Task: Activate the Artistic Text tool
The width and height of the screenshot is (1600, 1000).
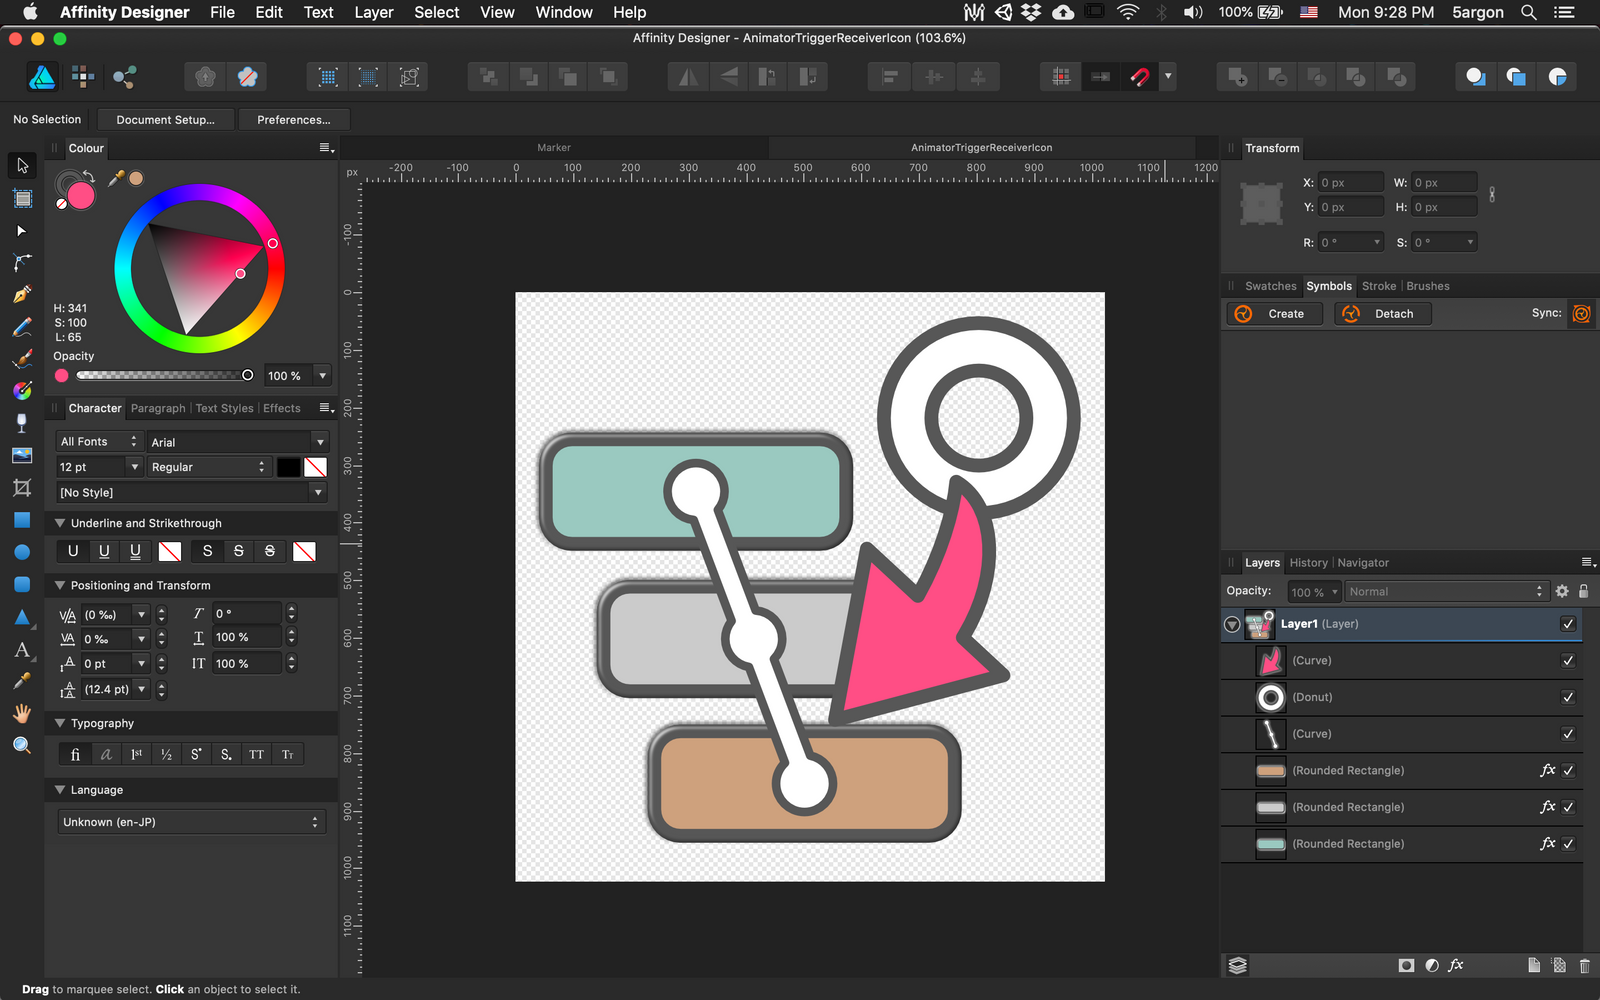Action: pos(22,649)
